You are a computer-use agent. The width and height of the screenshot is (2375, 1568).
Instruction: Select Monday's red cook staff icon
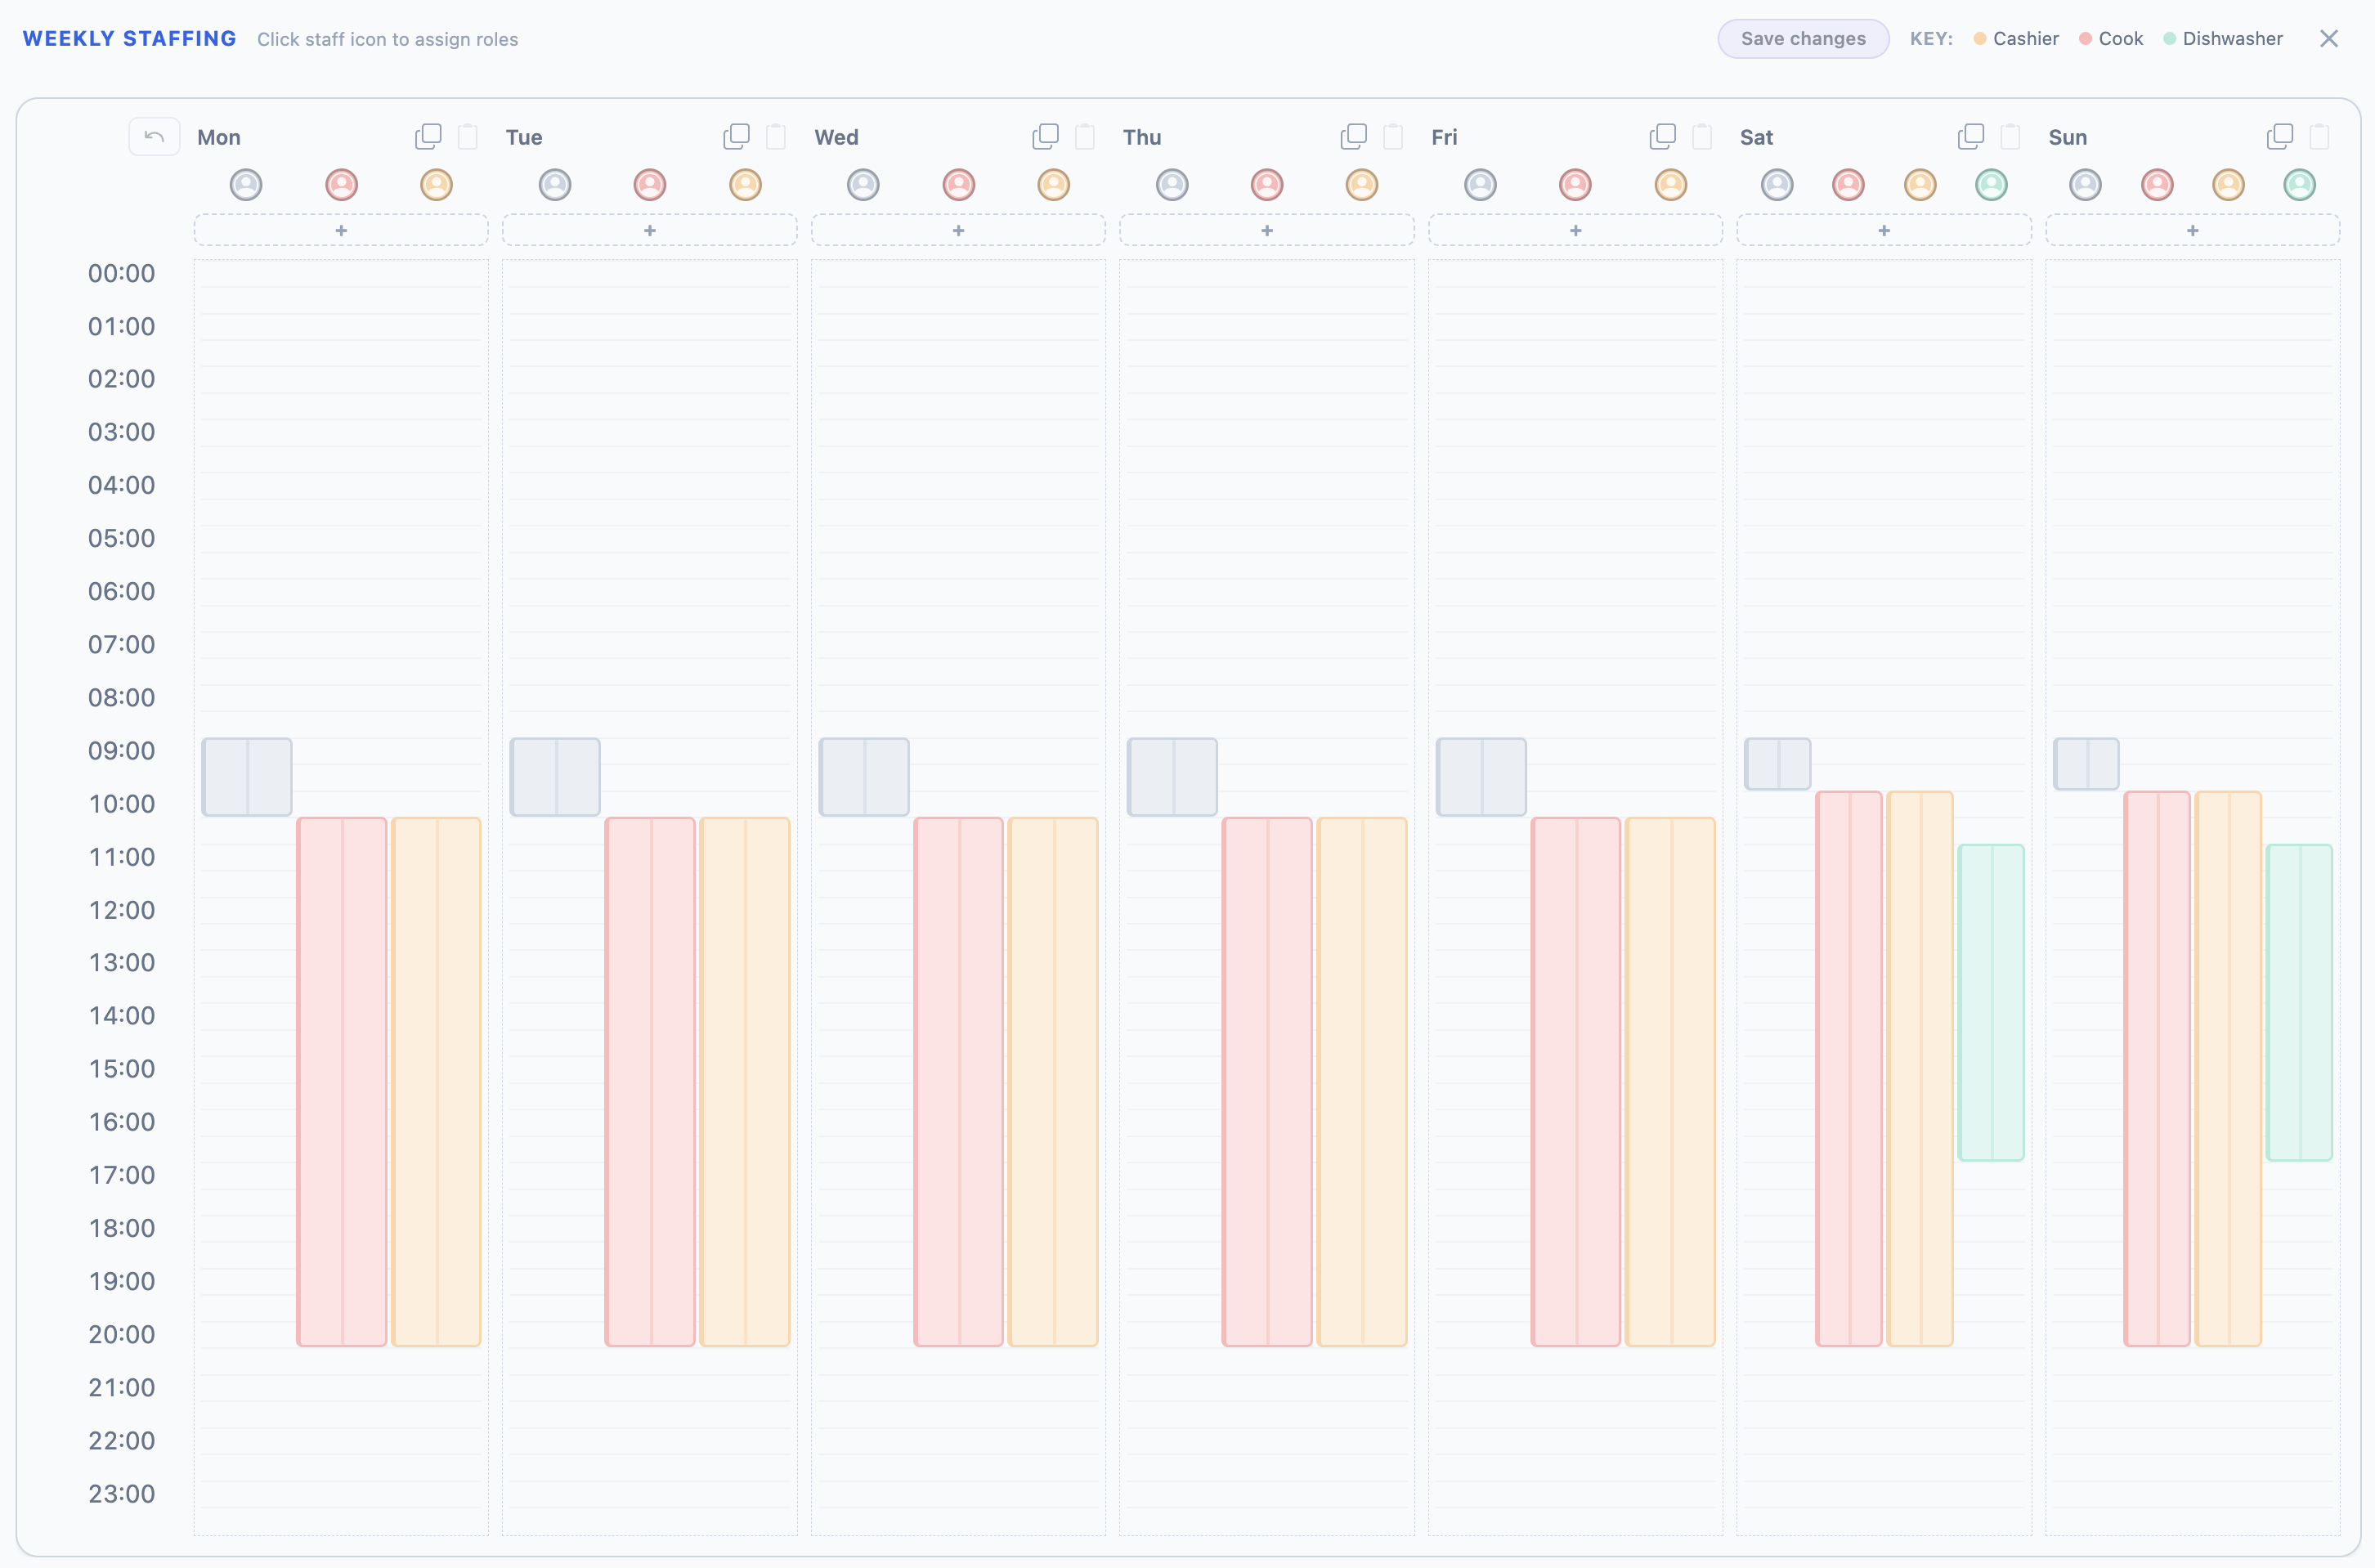[x=342, y=185]
